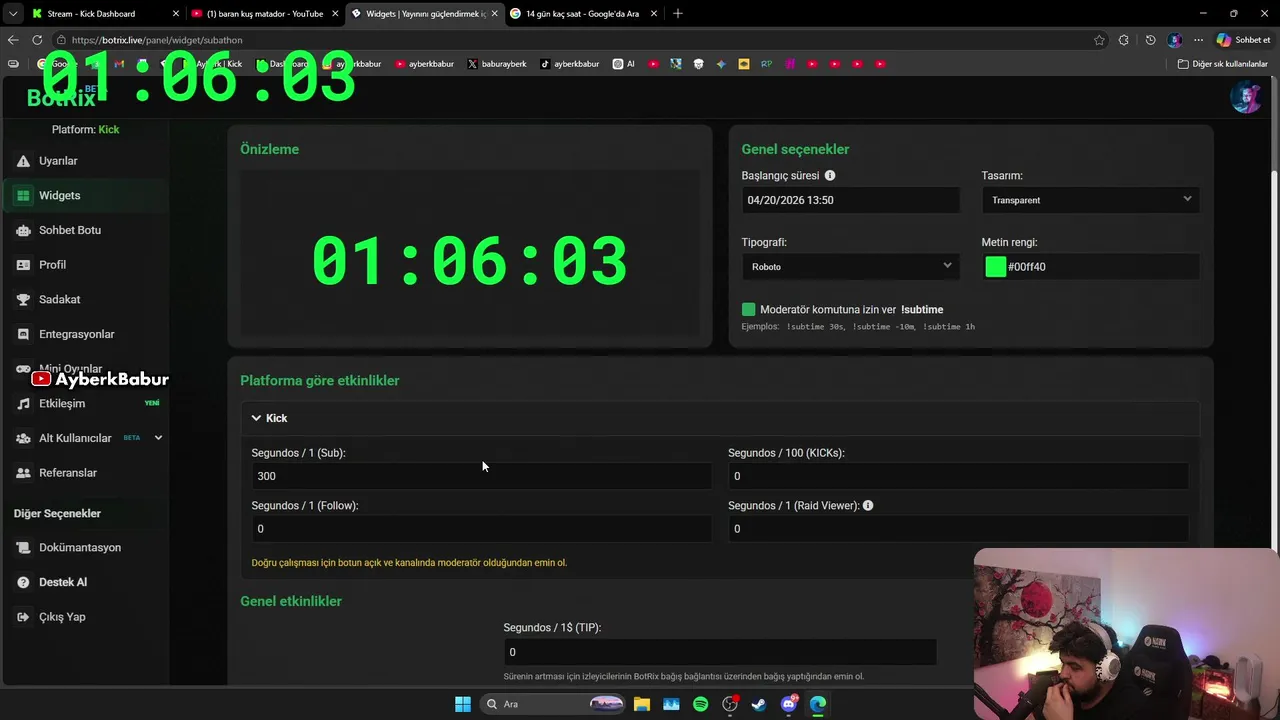The height and width of the screenshot is (720, 1280).
Task: Click the Başlangıç süresi date field
Action: coord(850,200)
